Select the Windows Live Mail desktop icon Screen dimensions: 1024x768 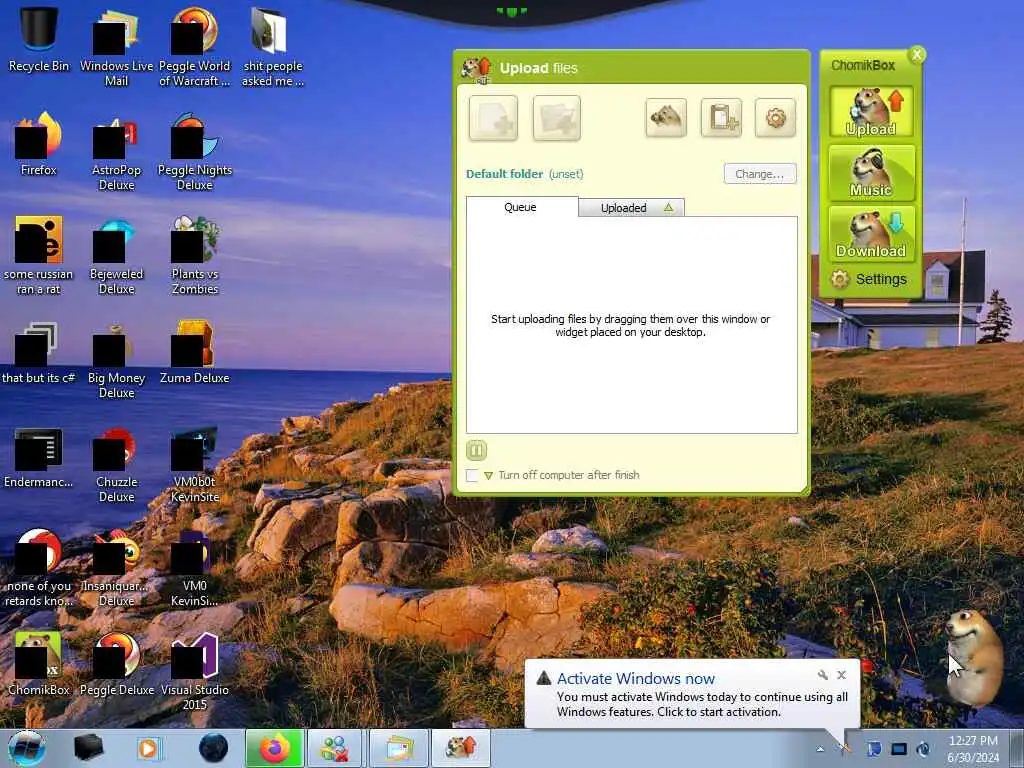point(116,47)
